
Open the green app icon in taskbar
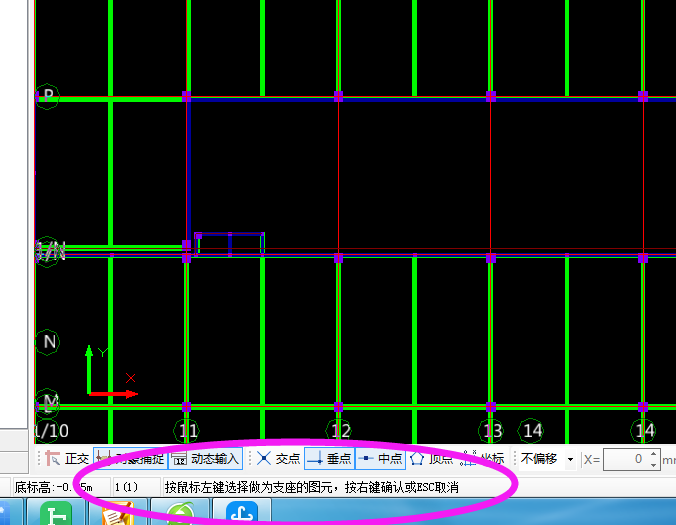[56, 513]
